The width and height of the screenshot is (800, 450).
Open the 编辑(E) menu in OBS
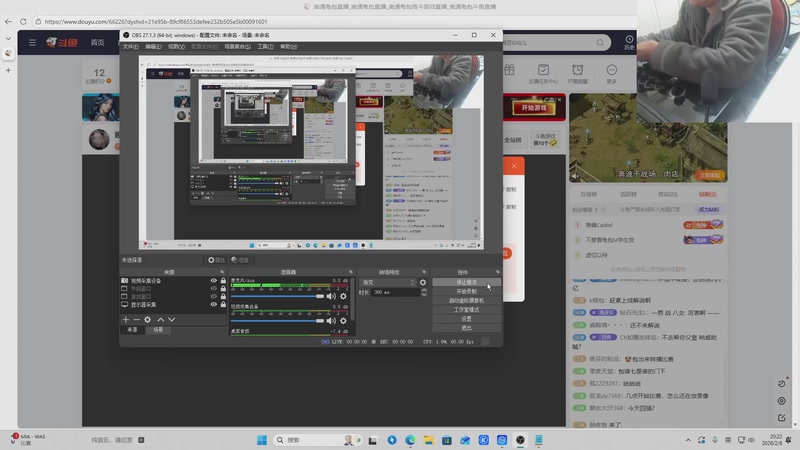pos(153,46)
